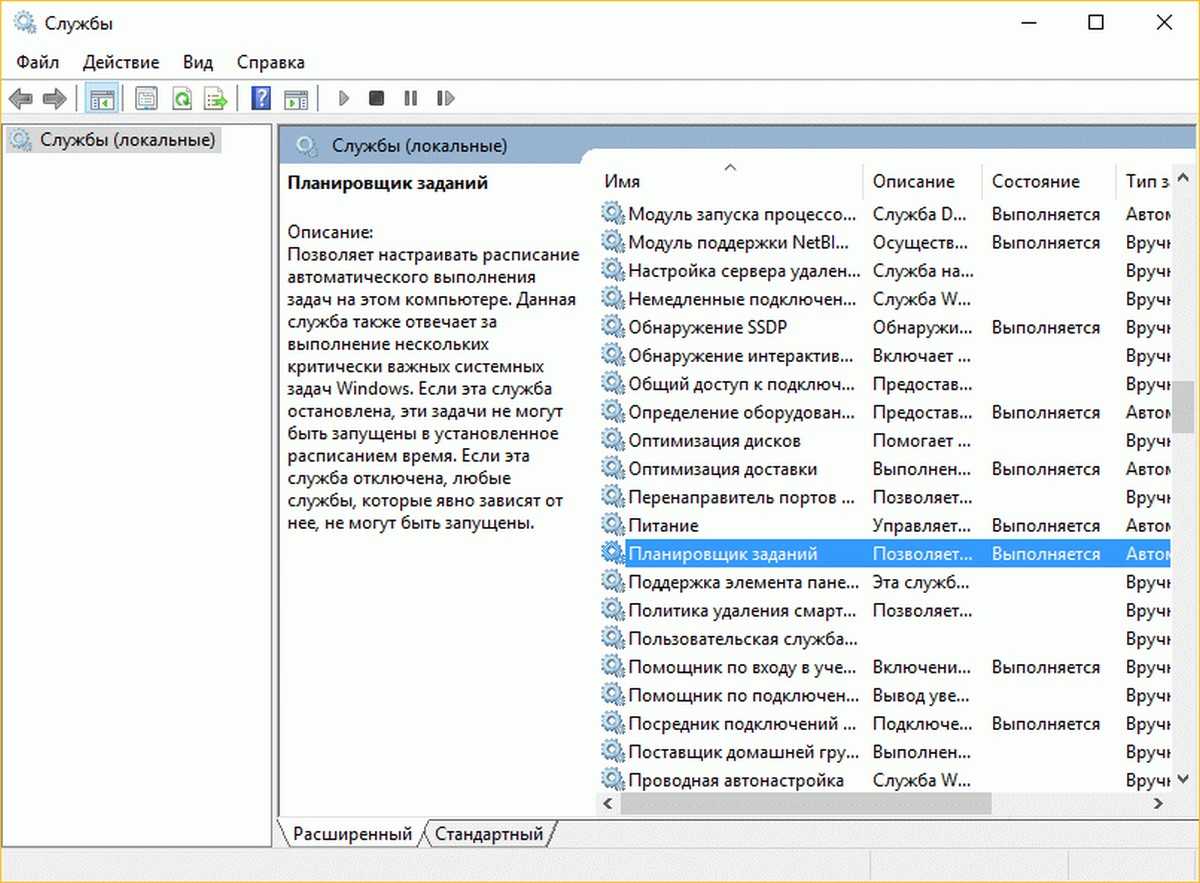Sort the list by the Имя column header
The image size is (1200, 883).
[622, 181]
